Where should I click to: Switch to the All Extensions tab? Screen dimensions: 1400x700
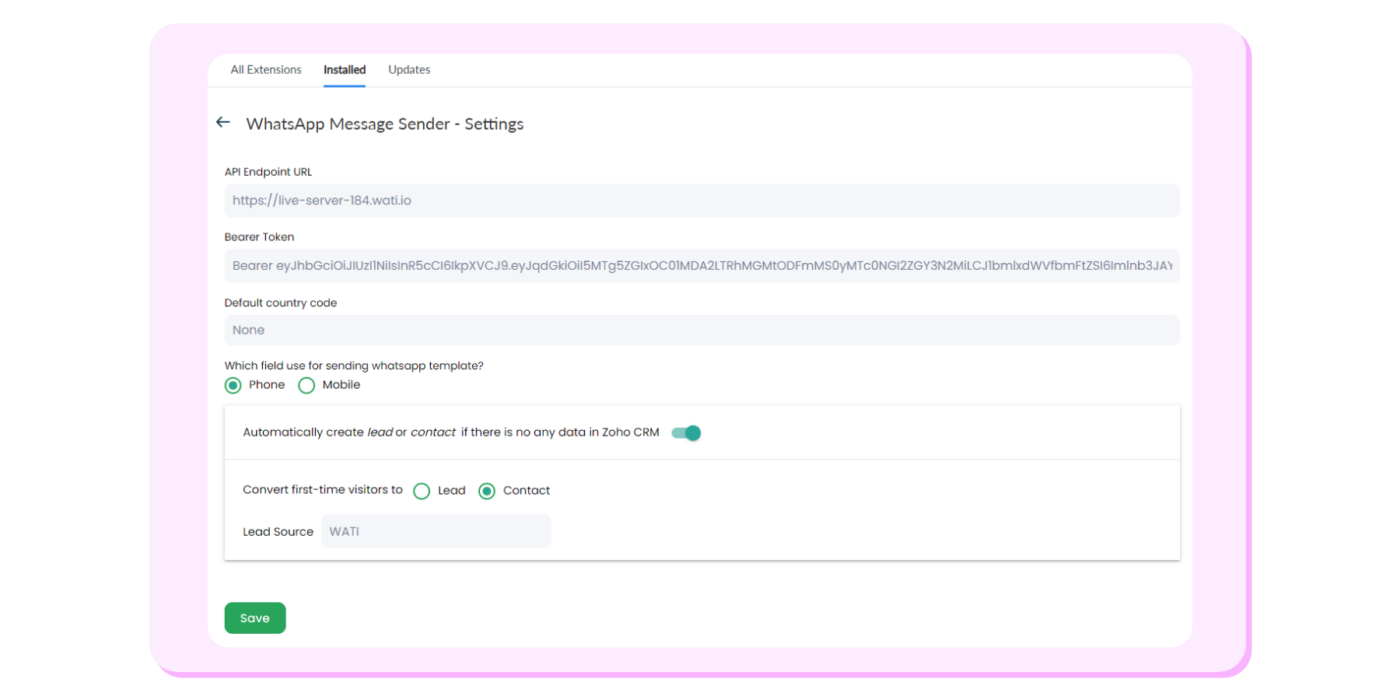tap(265, 69)
